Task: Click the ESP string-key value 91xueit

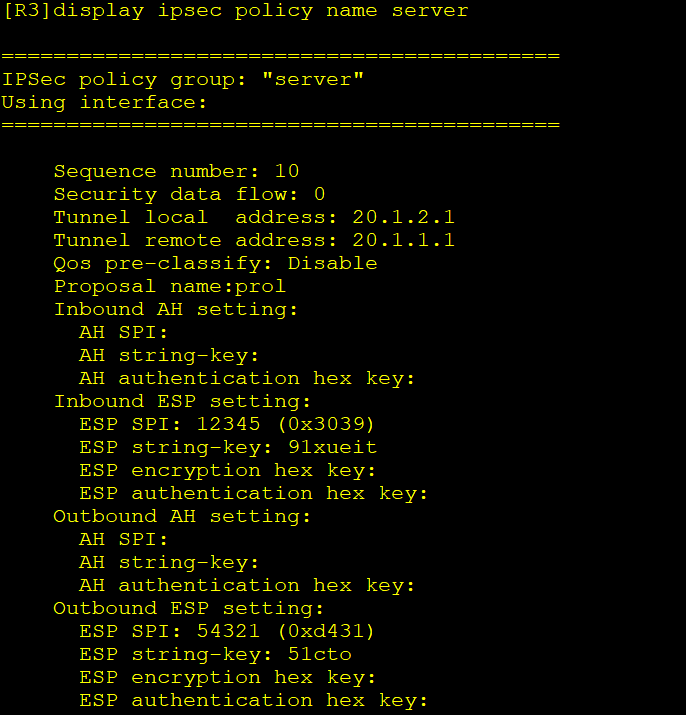Action: pyautogui.click(x=333, y=447)
